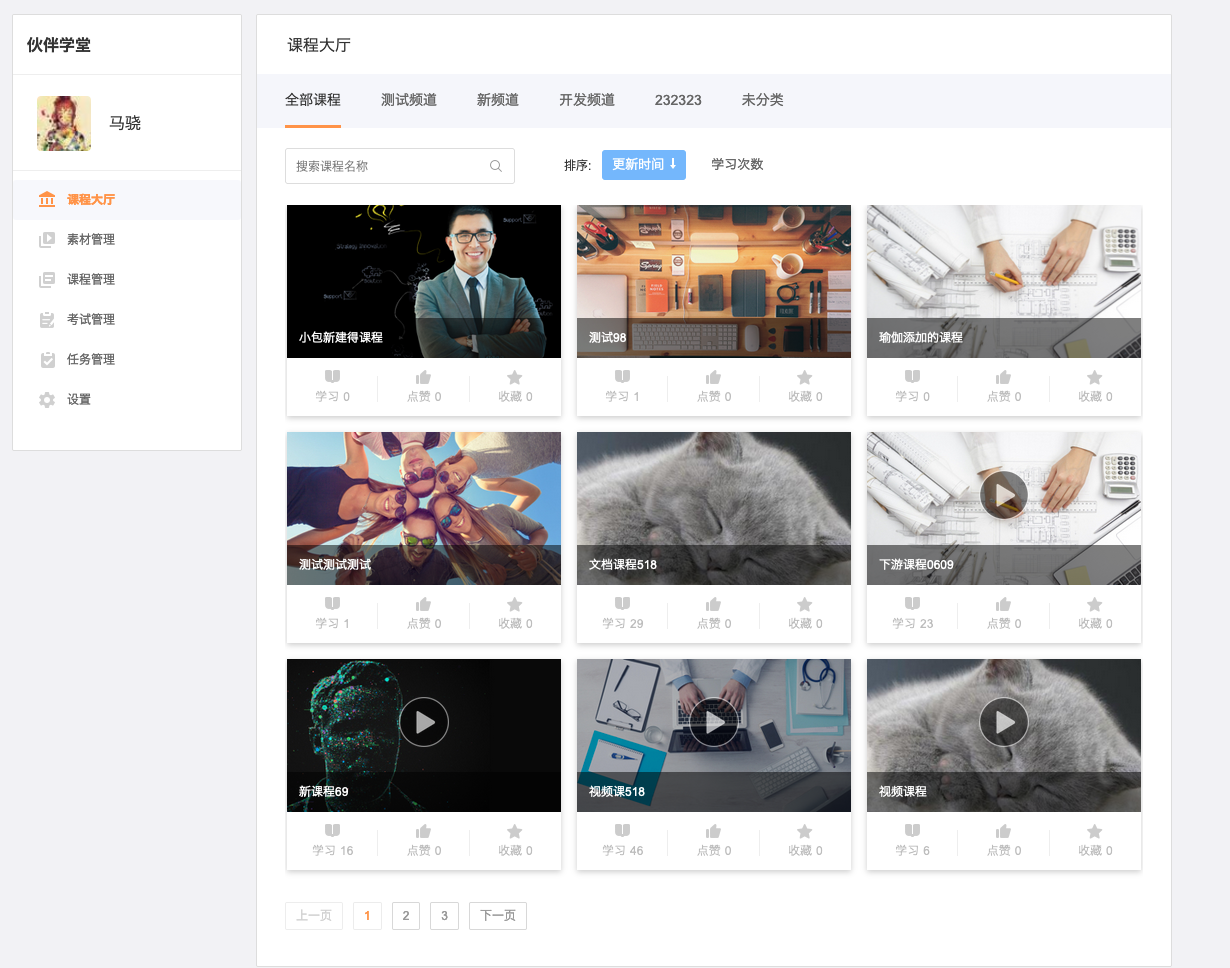Click favorite star on 瑜伽添加的课程
The height and width of the screenshot is (968, 1230).
[1095, 377]
